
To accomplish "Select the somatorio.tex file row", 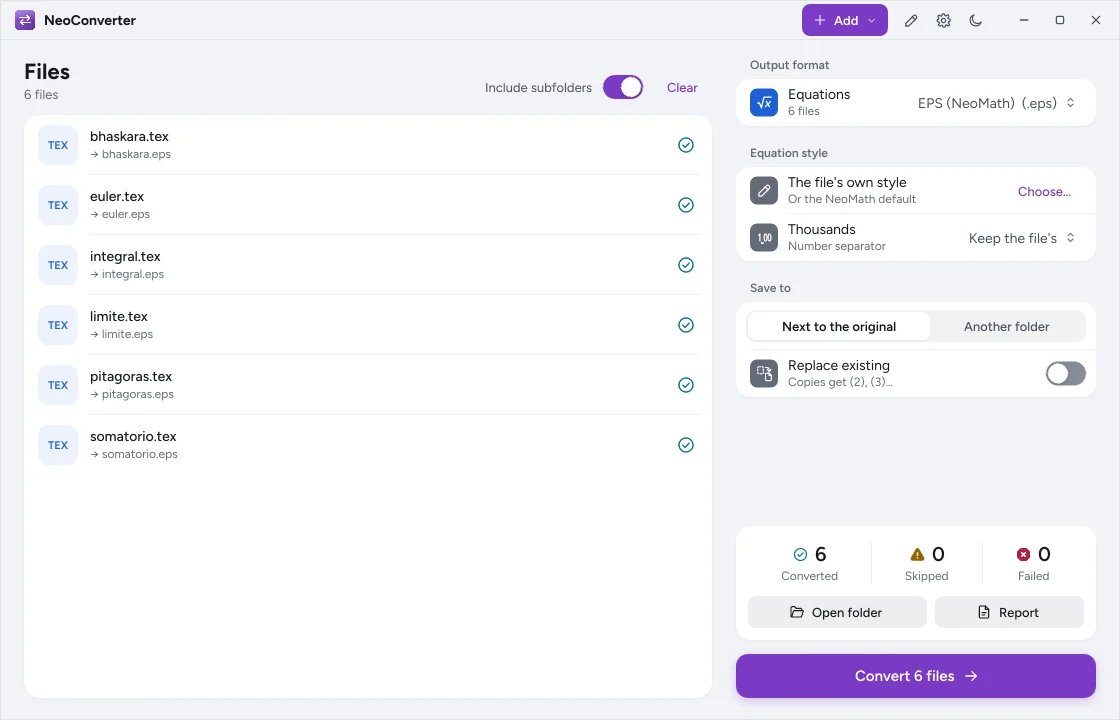I will (x=369, y=445).
